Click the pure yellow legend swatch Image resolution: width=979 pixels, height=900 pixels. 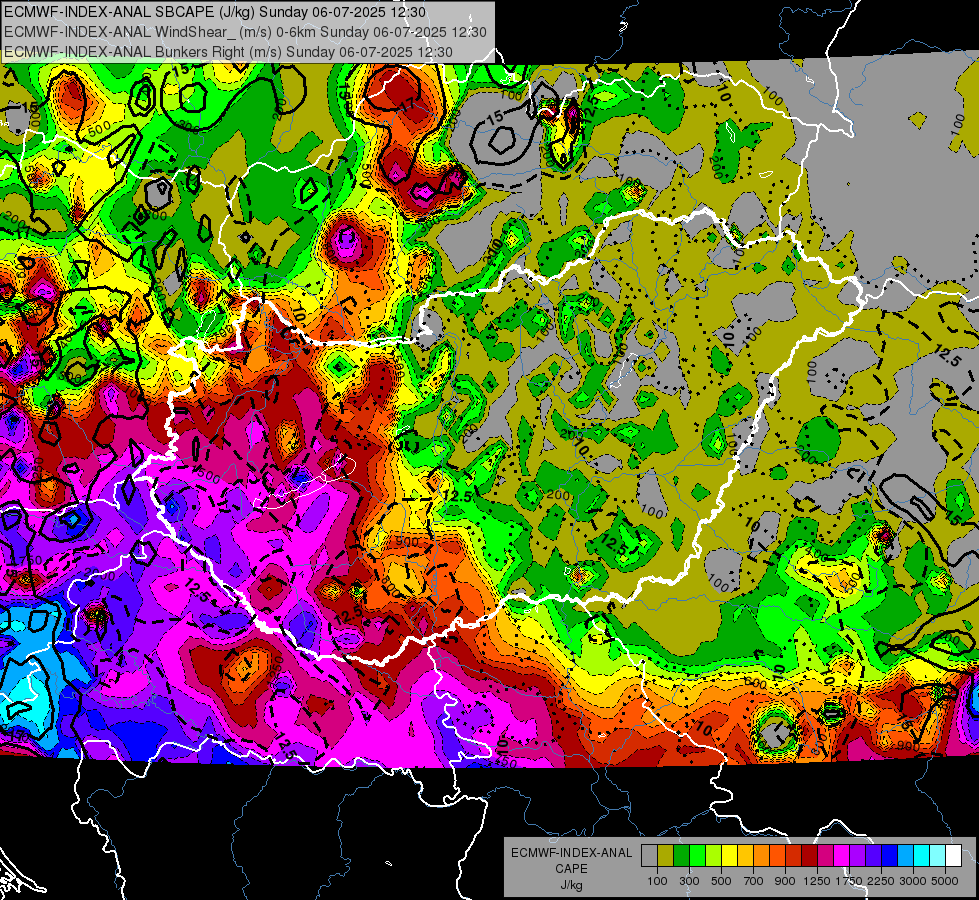(x=729, y=856)
